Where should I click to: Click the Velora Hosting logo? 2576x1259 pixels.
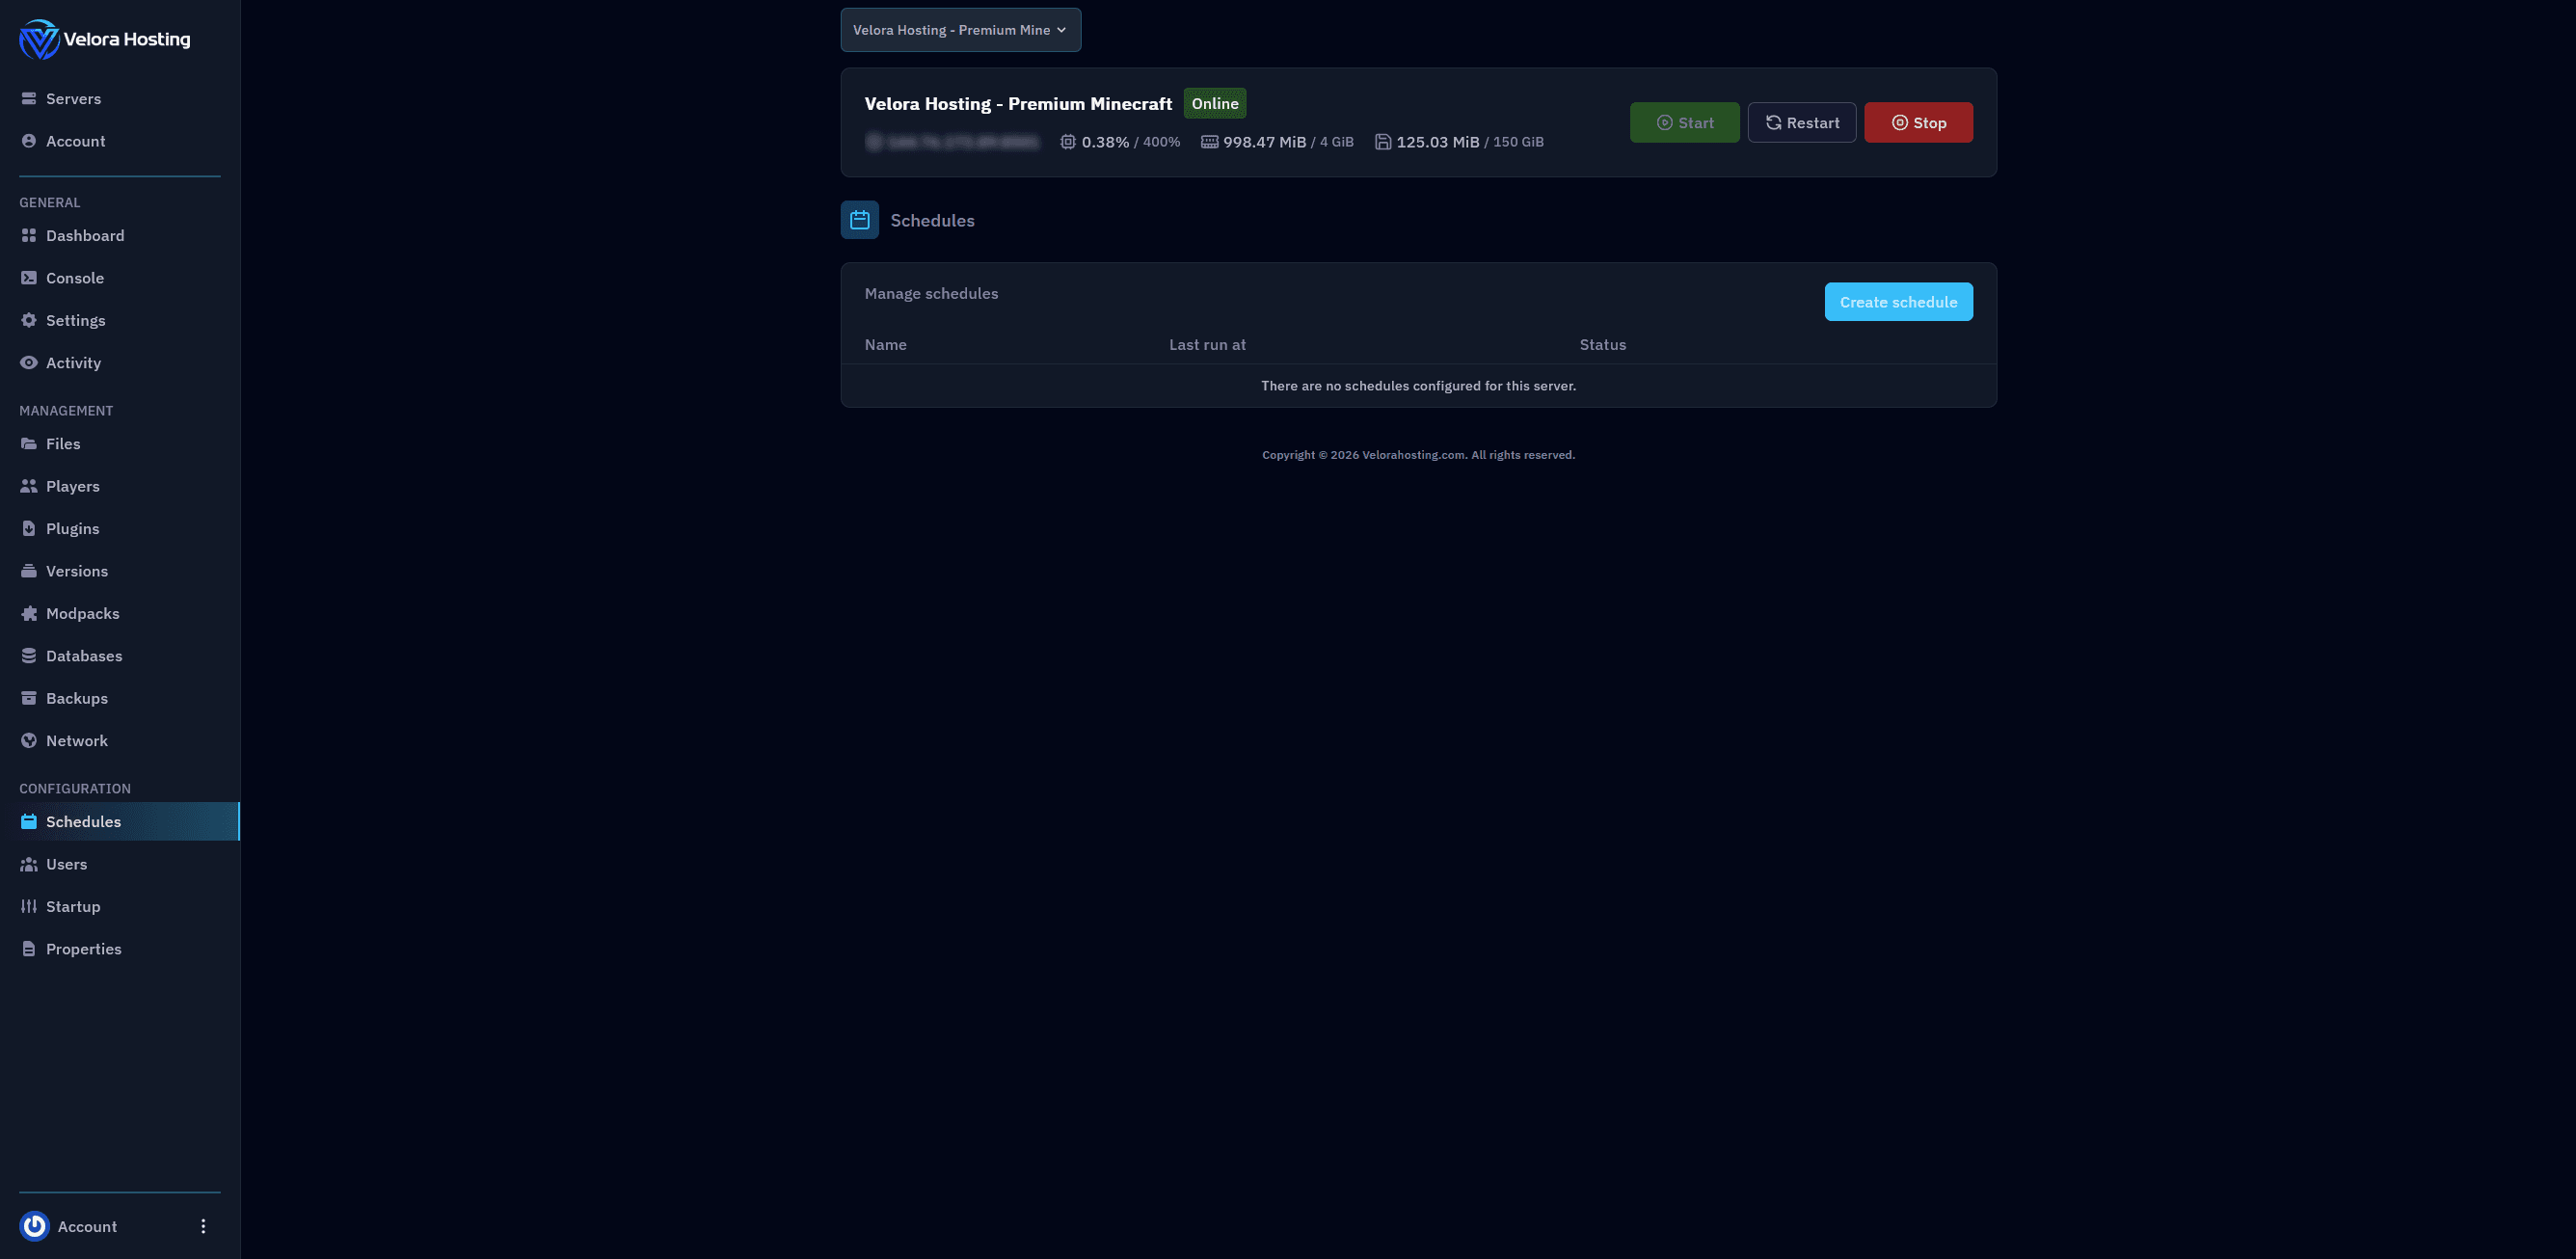pos(104,40)
